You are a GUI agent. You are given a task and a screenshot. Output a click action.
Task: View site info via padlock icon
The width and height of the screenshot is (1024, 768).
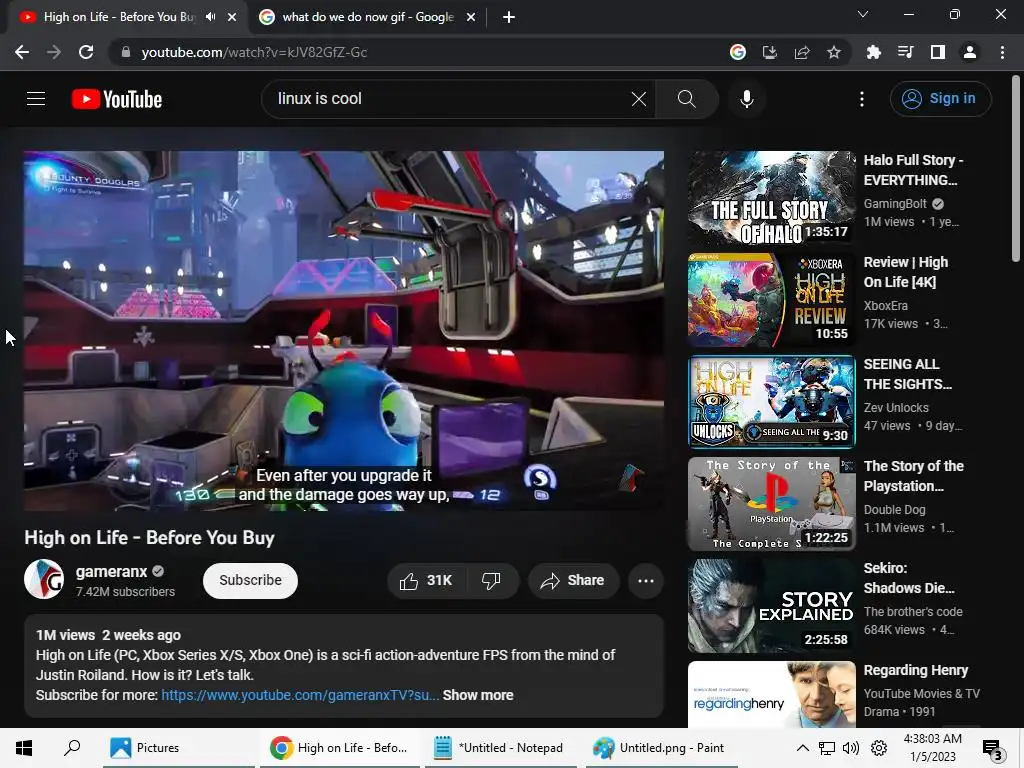pyautogui.click(x=126, y=52)
